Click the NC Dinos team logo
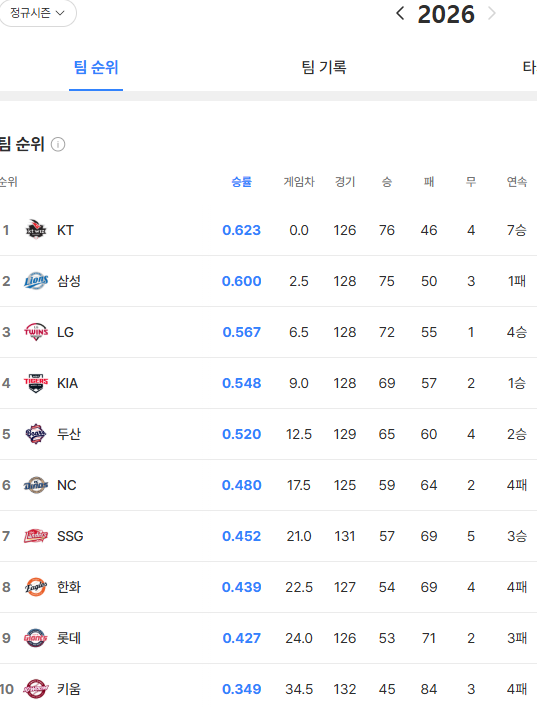Image resolution: width=537 pixels, height=708 pixels. click(36, 485)
